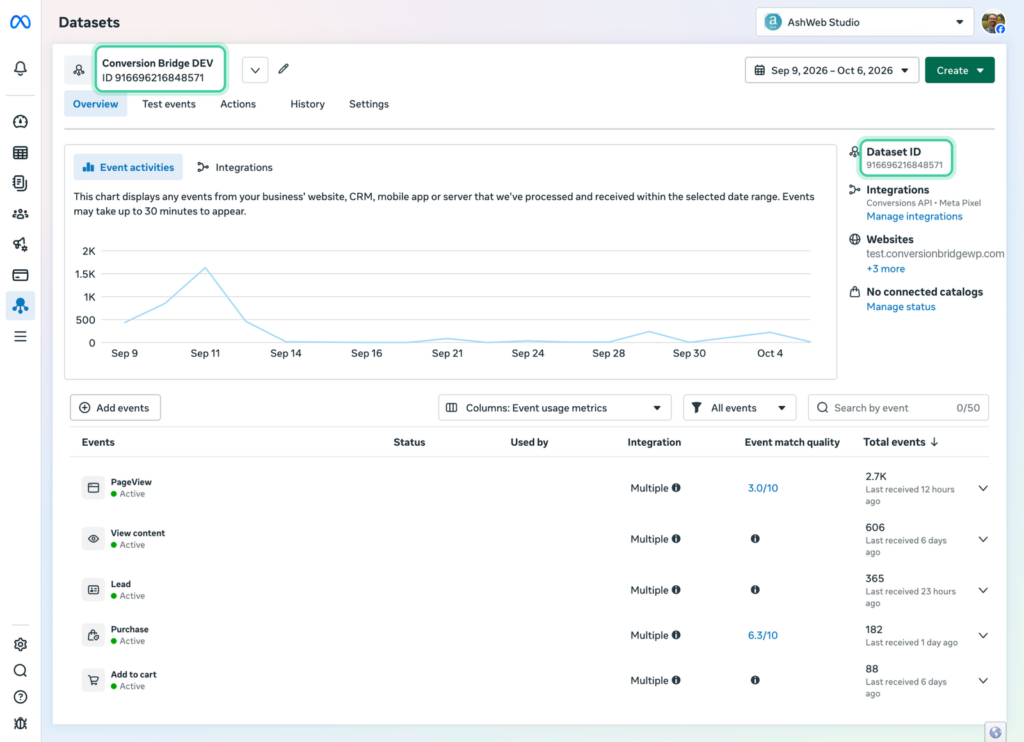Click the bug report icon
The height and width of the screenshot is (742, 1024).
(20, 723)
